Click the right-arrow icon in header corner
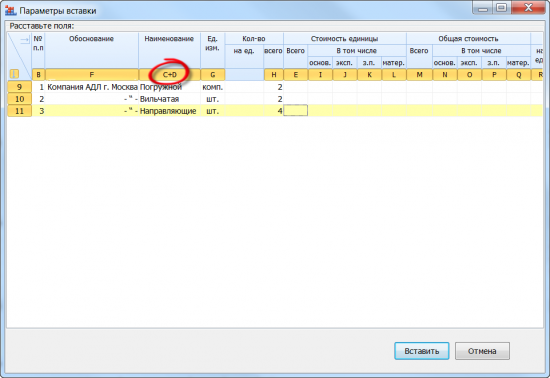This screenshot has height=378, width=550. (25, 40)
